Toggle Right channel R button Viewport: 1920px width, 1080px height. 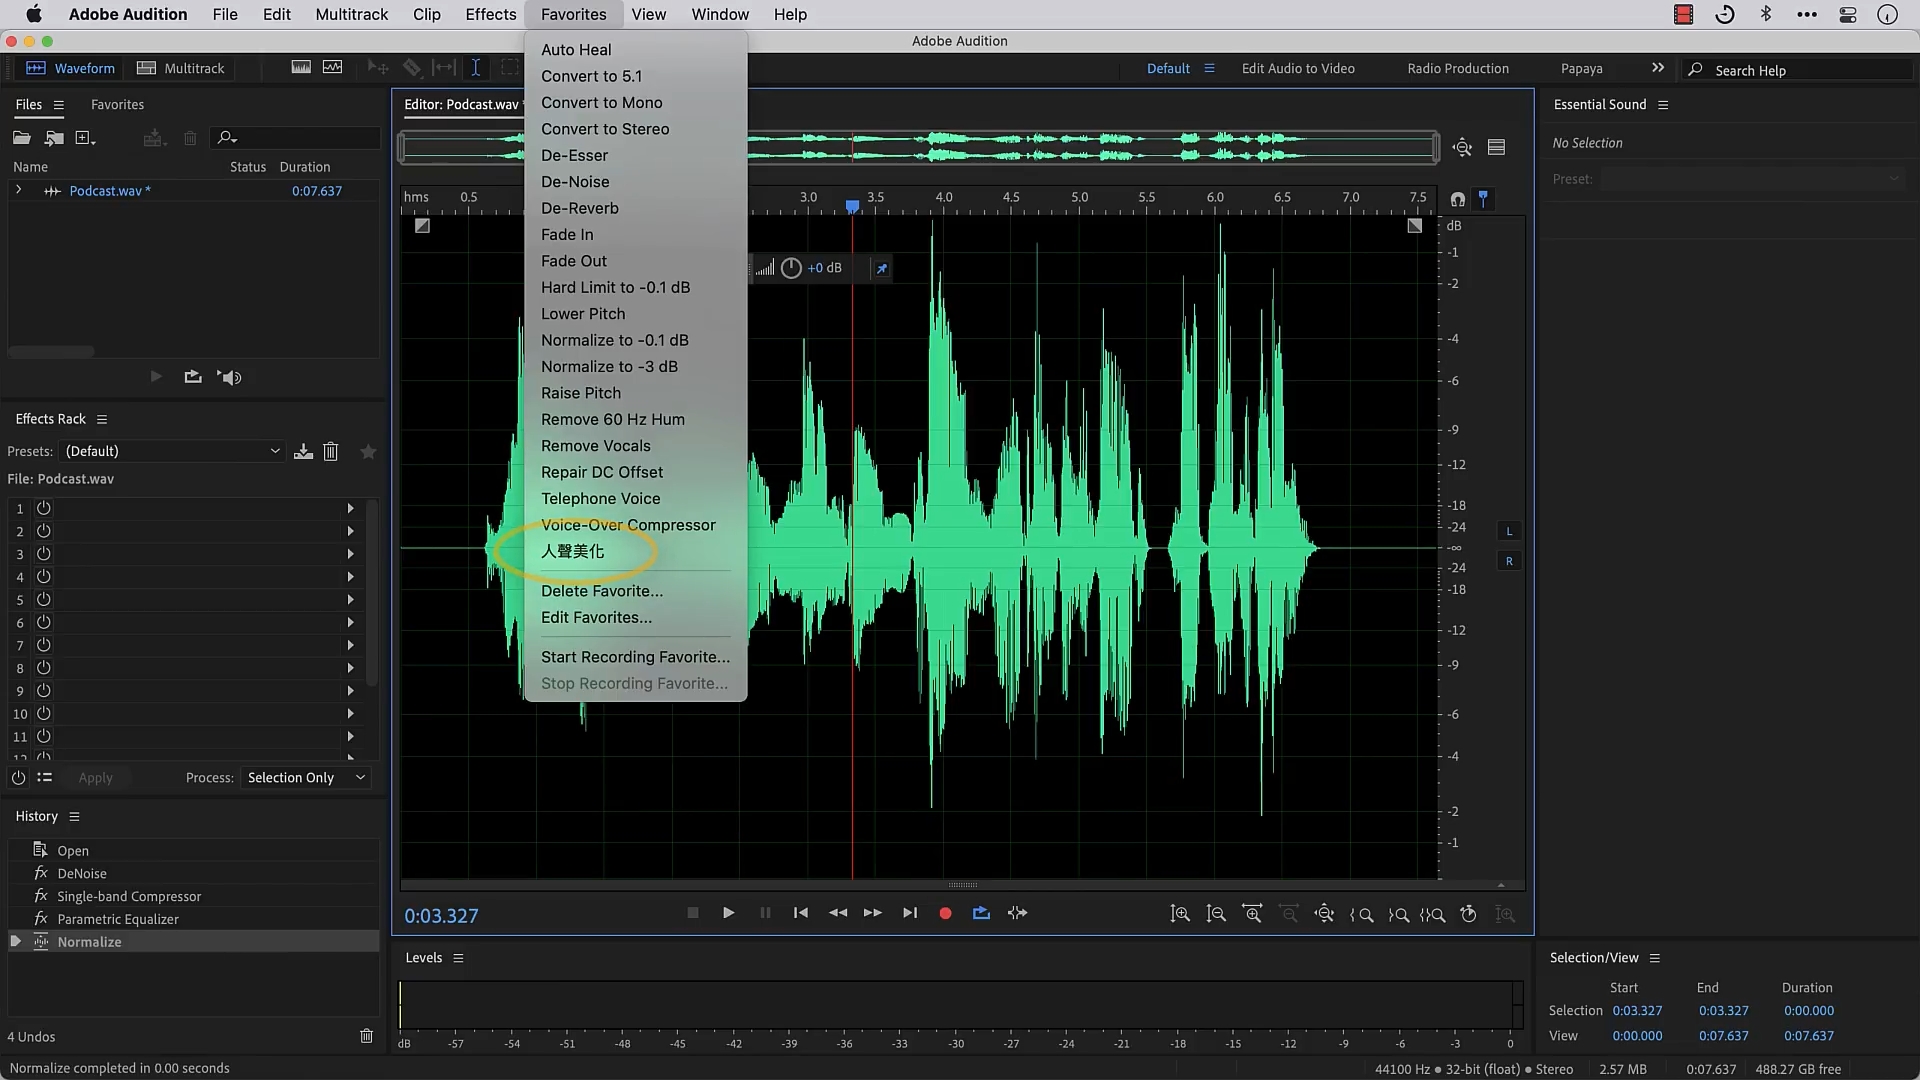(1509, 561)
